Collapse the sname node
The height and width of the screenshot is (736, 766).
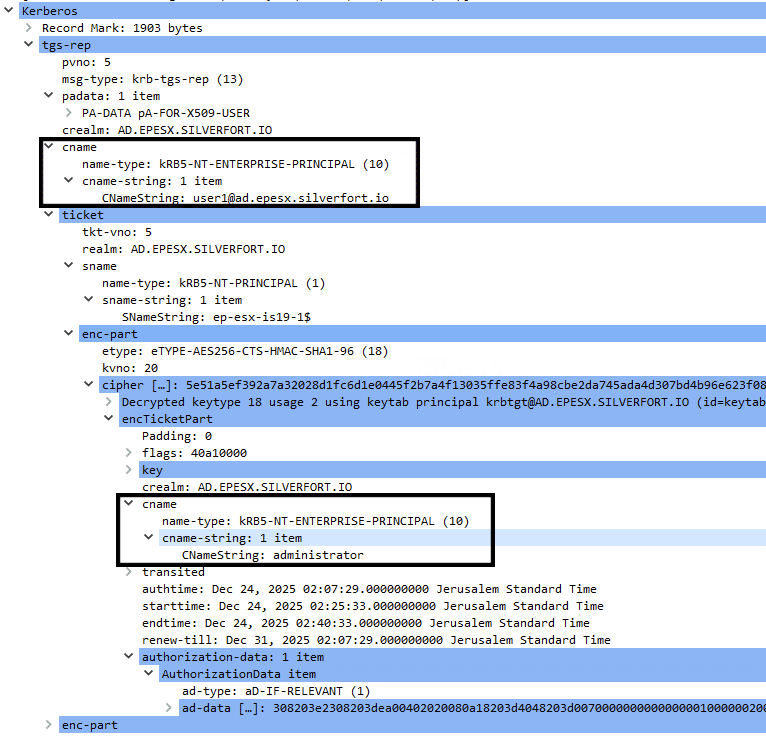(69, 265)
